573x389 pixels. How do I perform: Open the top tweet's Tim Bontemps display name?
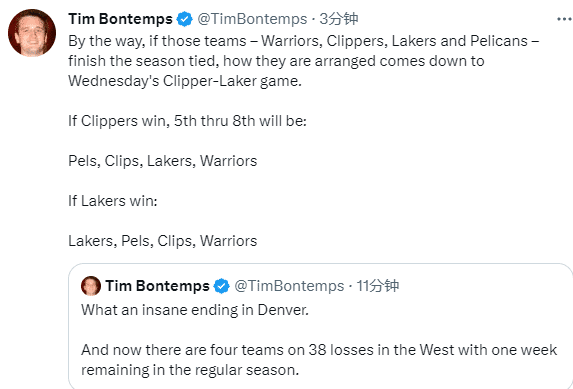click(x=120, y=19)
